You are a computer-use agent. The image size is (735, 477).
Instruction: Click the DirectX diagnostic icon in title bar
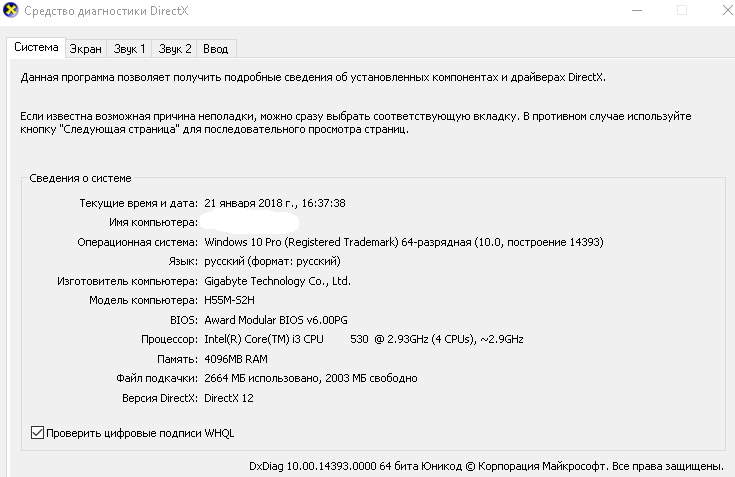(10, 10)
